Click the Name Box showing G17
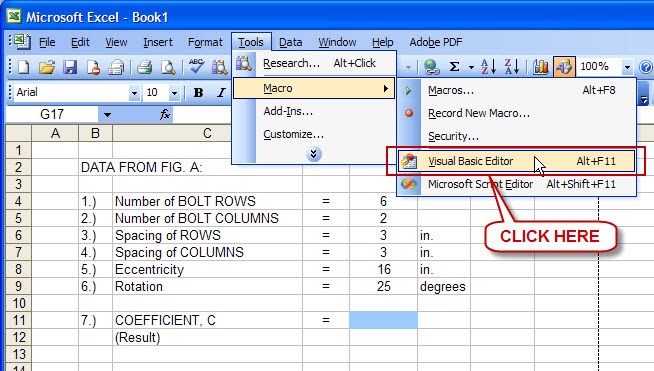Viewport: 654px width, 371px height. click(52, 114)
